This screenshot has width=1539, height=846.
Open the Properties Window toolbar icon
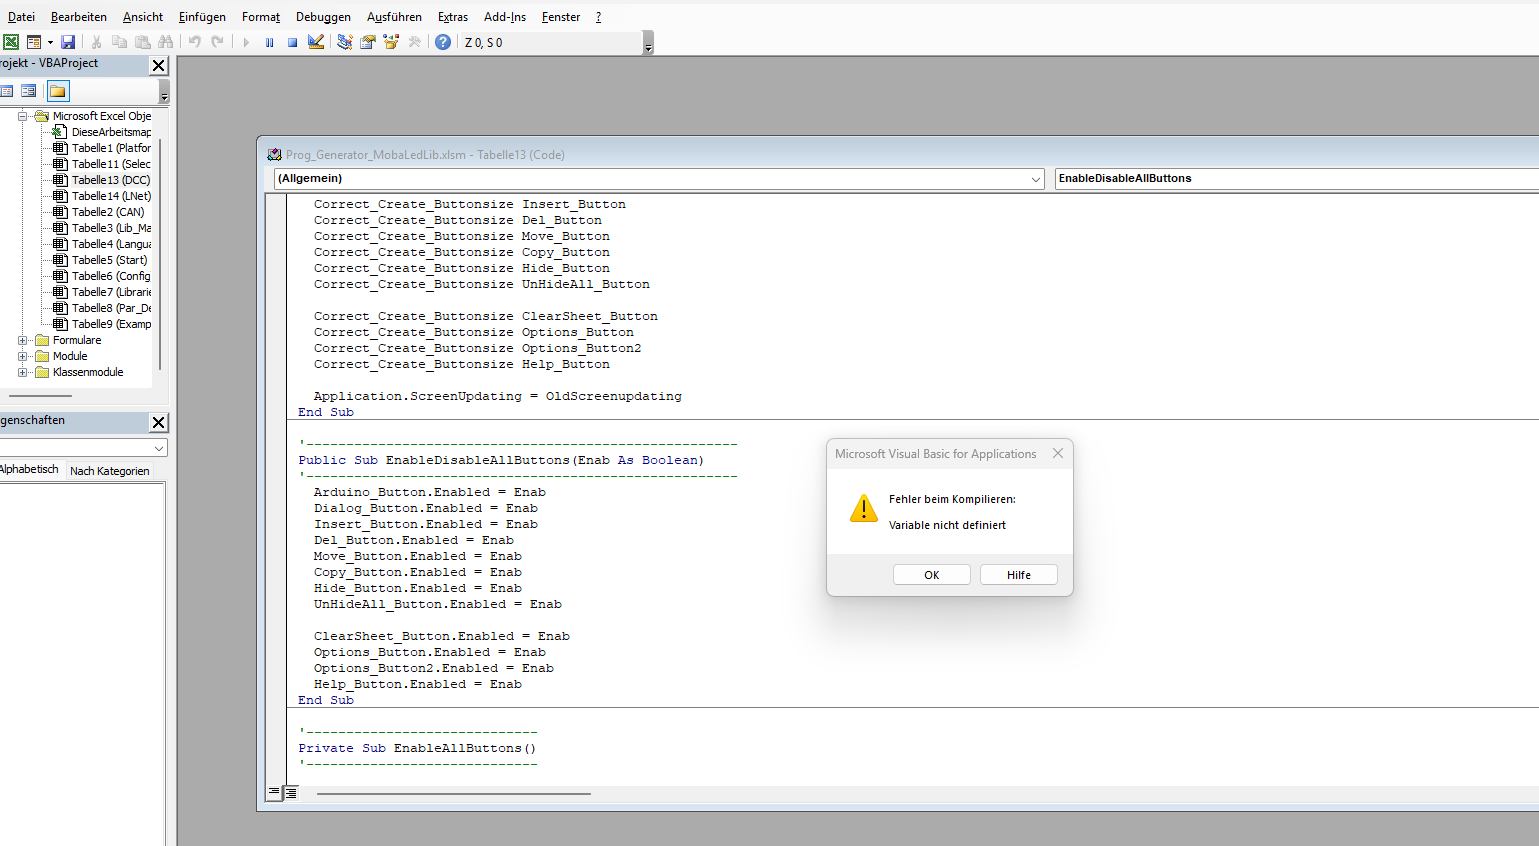coord(368,42)
